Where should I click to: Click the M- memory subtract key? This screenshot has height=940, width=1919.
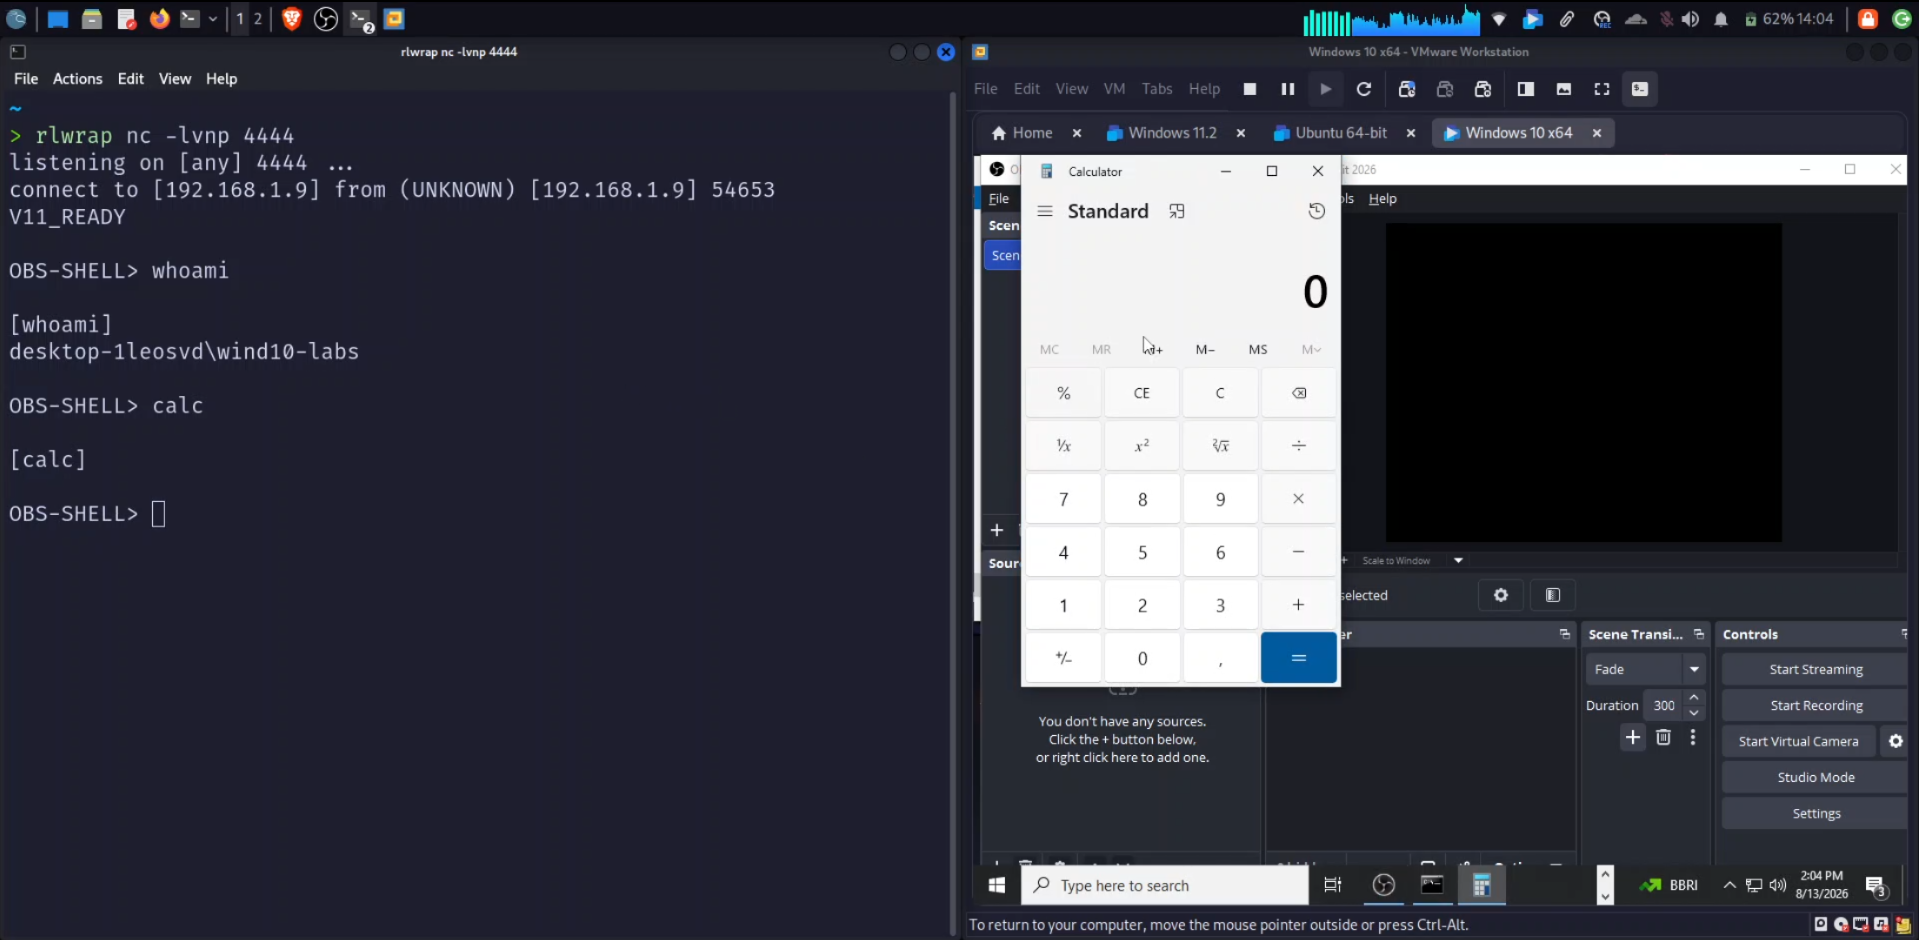pos(1205,349)
